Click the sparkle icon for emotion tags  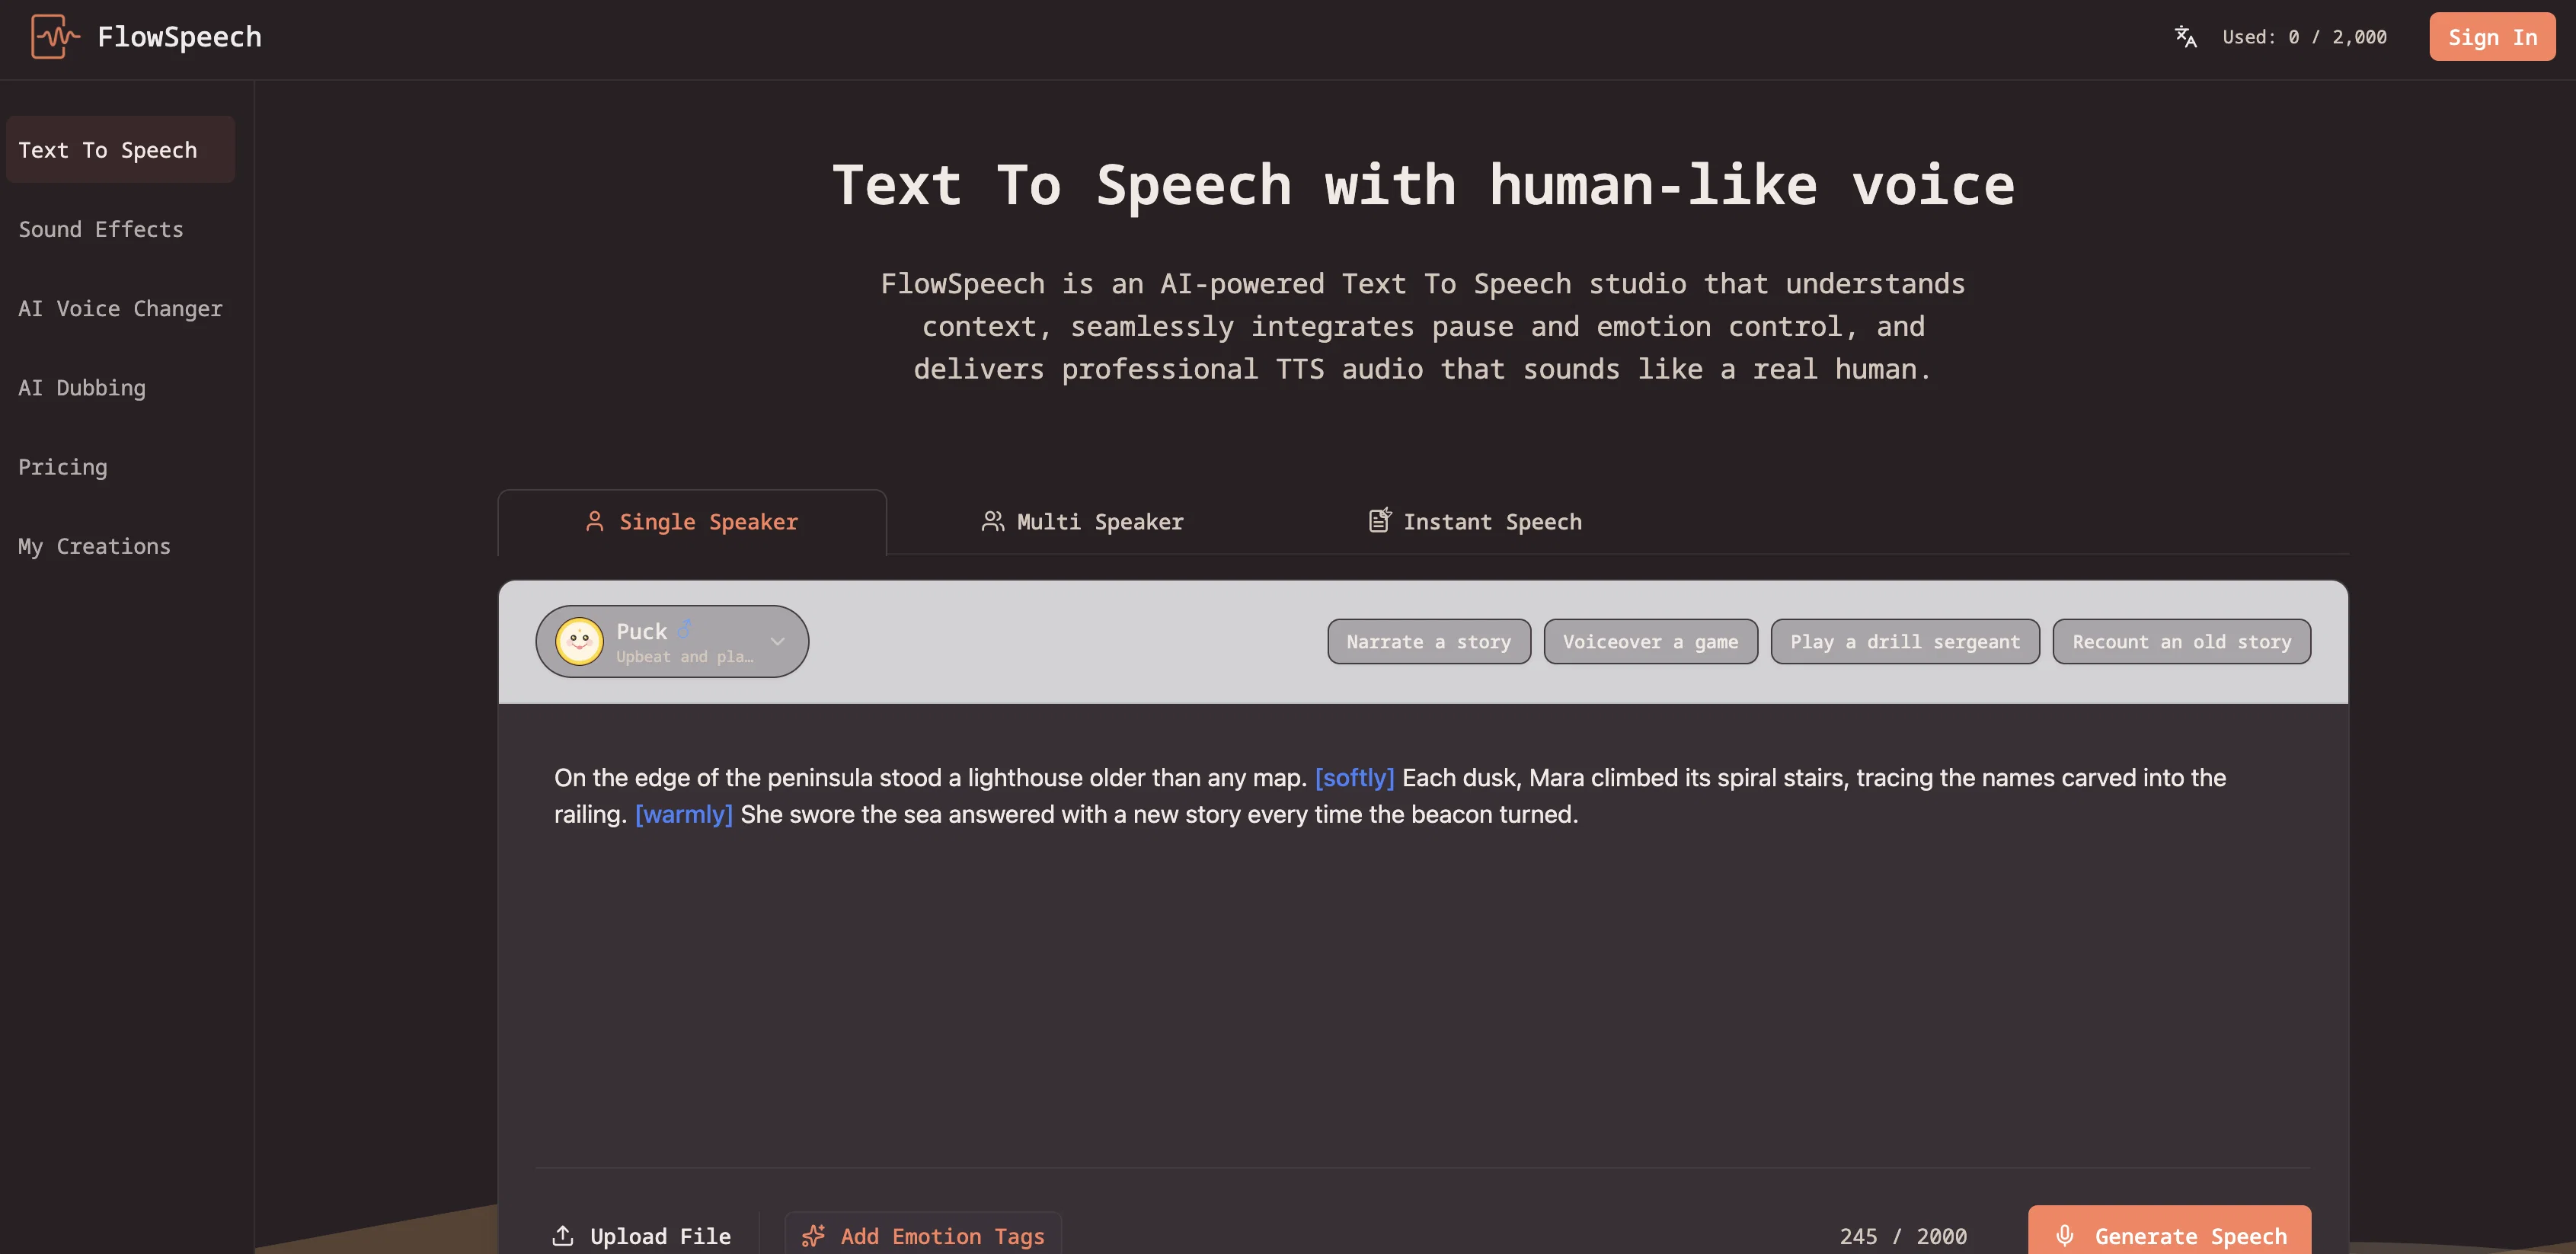tap(814, 1236)
